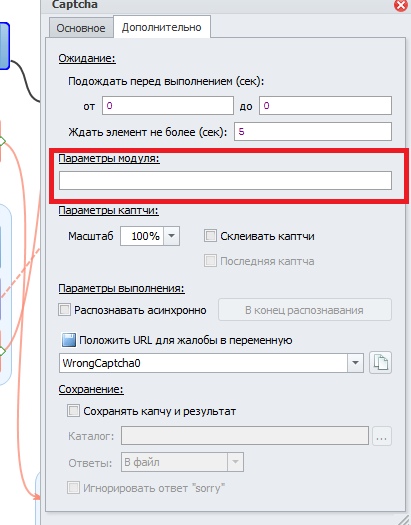
Task: Click the save icon beside Положить URL
Action: (x=69, y=340)
